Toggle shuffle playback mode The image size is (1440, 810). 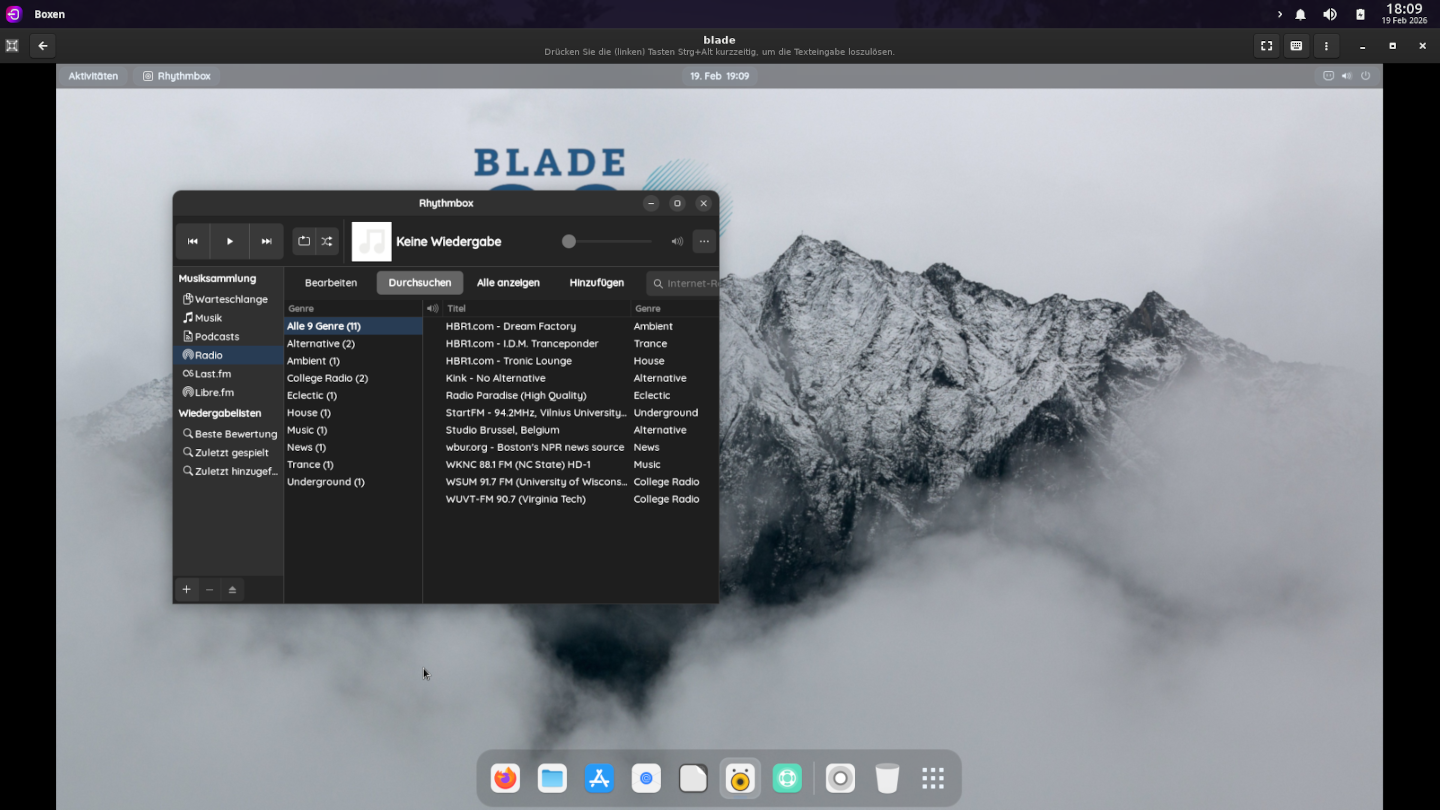point(327,241)
